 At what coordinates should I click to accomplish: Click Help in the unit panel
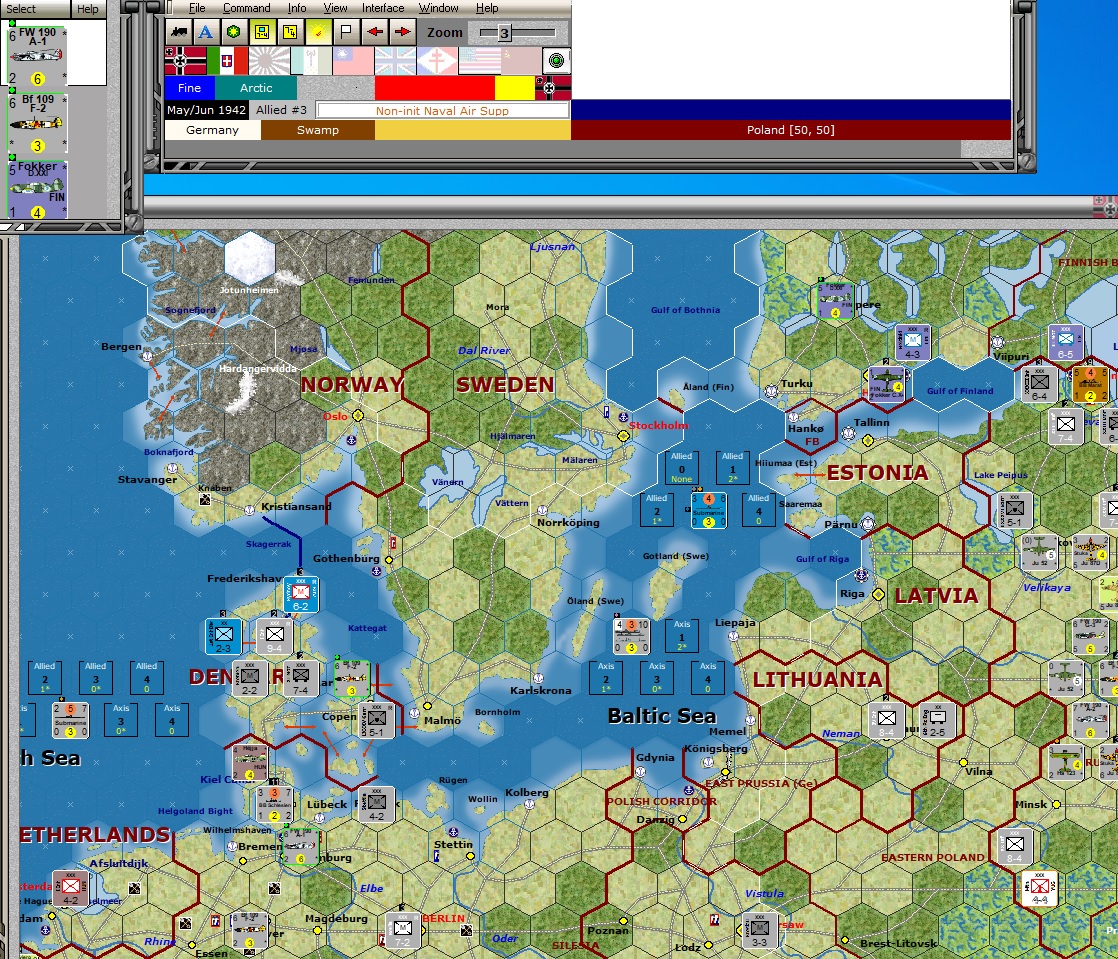click(88, 9)
